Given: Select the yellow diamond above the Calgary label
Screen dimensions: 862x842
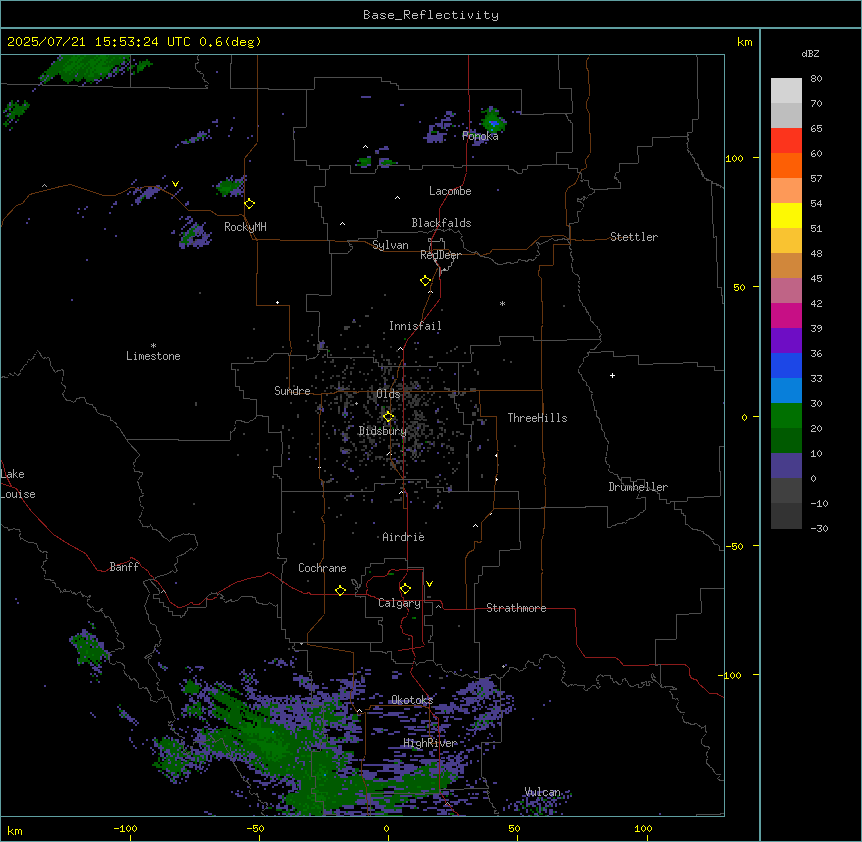Looking at the screenshot, I should 405,589.
